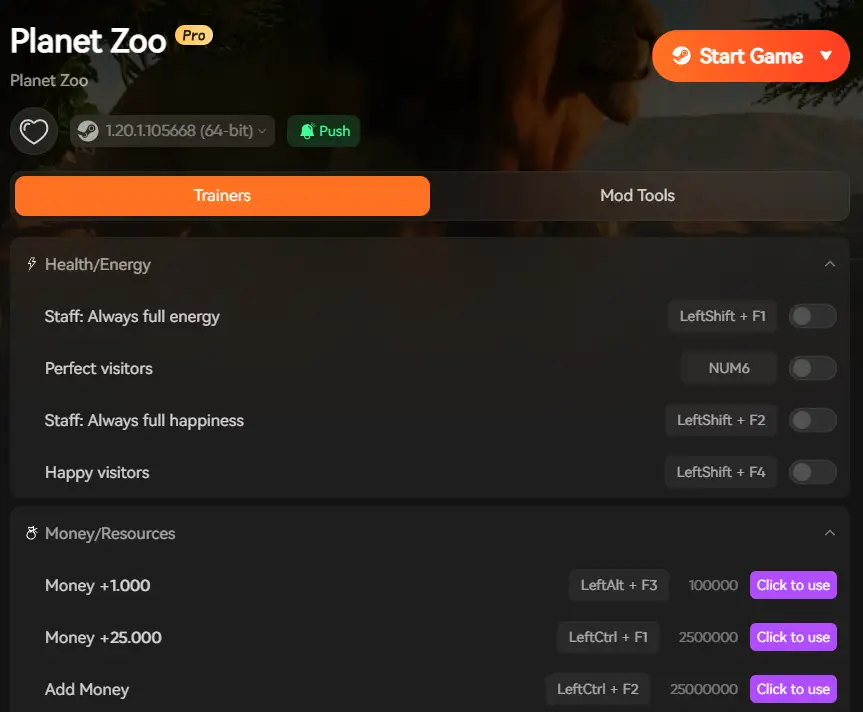Click the Steam icon in the version selector
The height and width of the screenshot is (712, 863).
87,131
